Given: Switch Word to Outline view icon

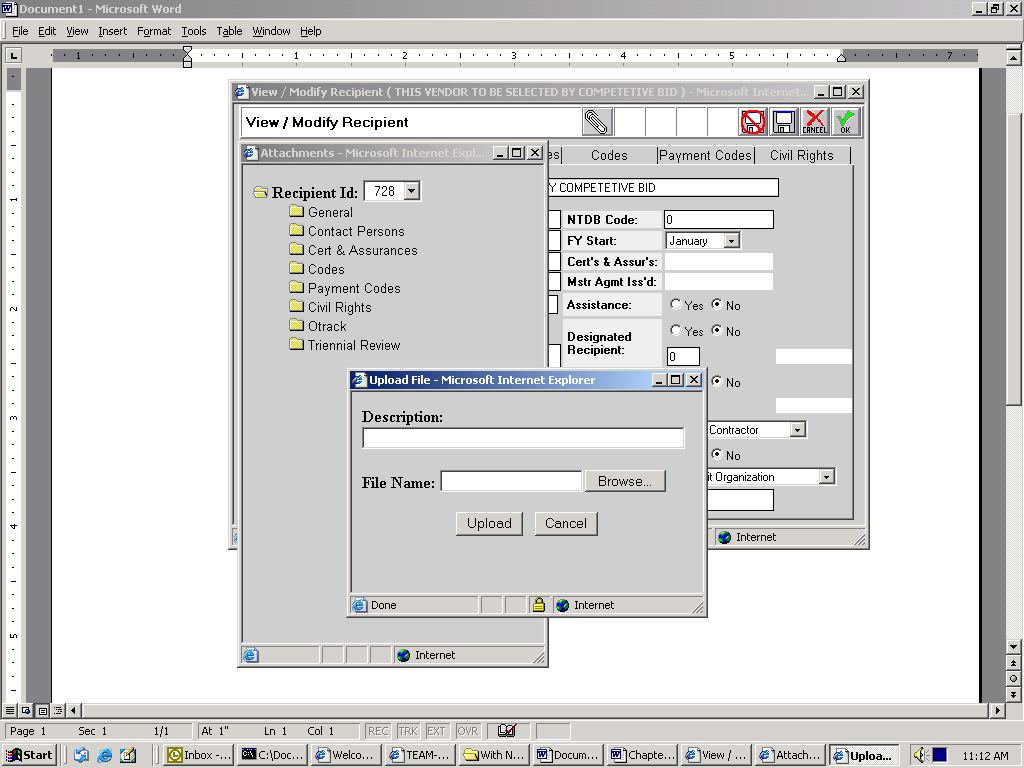Looking at the screenshot, I should click(58, 710).
